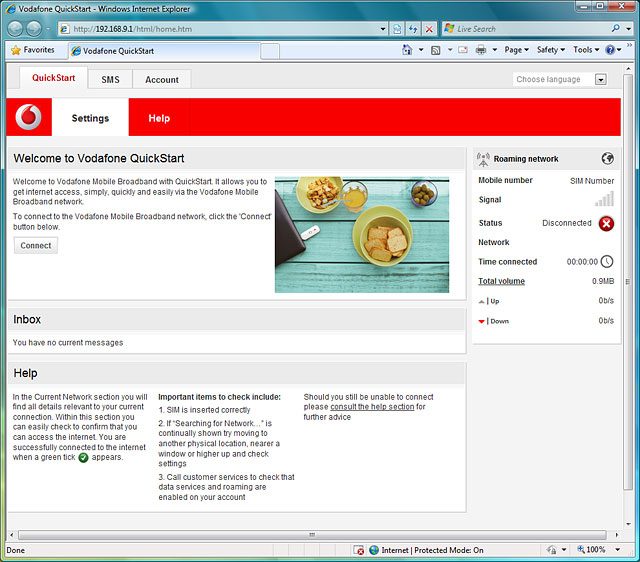Click the red Disconnected status icon
The height and width of the screenshot is (562, 640).
[x=606, y=223]
